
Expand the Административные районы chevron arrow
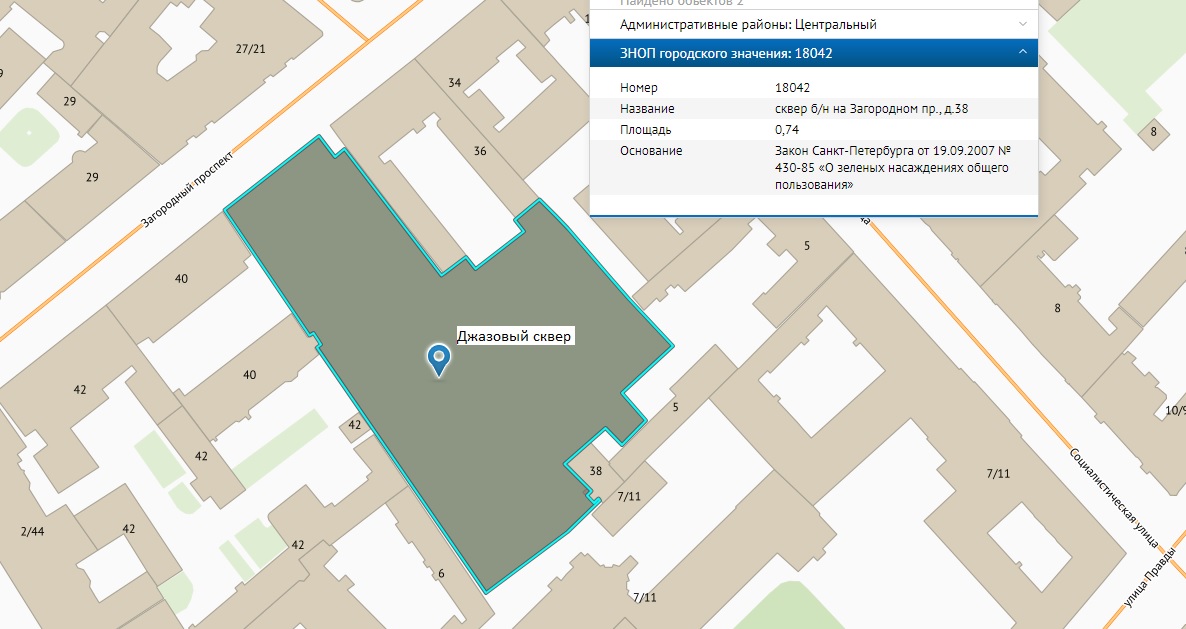pyautogui.click(x=1022, y=24)
